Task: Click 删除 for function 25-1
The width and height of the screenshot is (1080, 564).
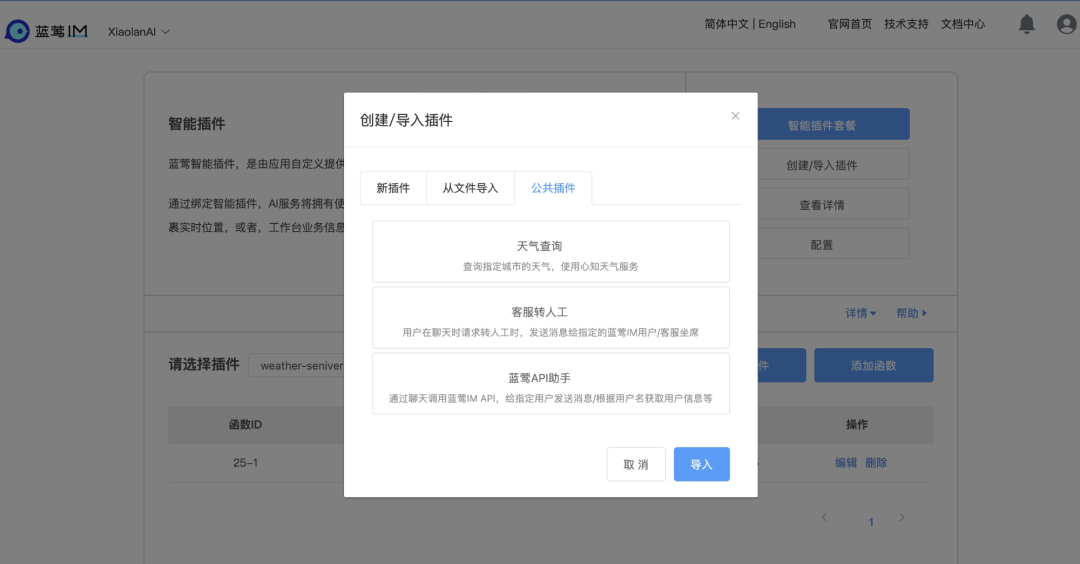Action: coord(875,463)
